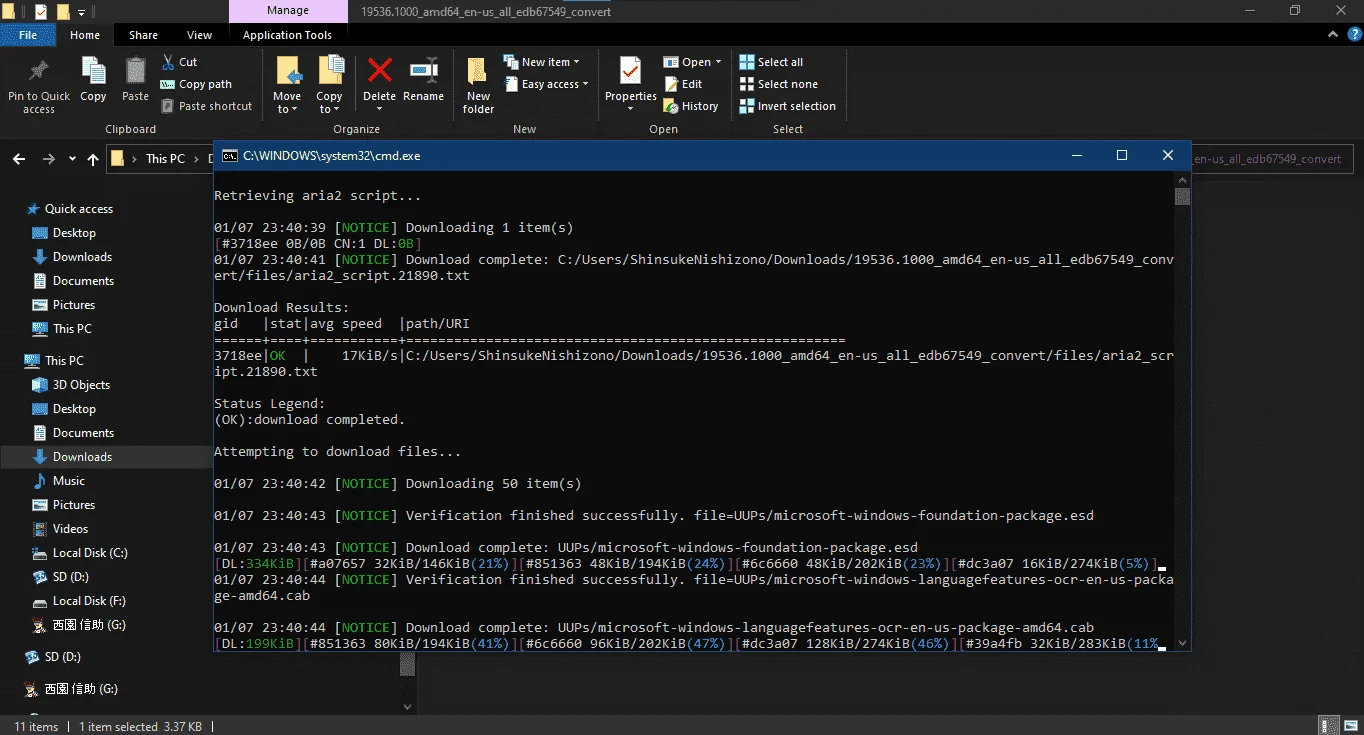
Task: Click the navigation pane scrollbar down arrow
Action: tap(407, 706)
